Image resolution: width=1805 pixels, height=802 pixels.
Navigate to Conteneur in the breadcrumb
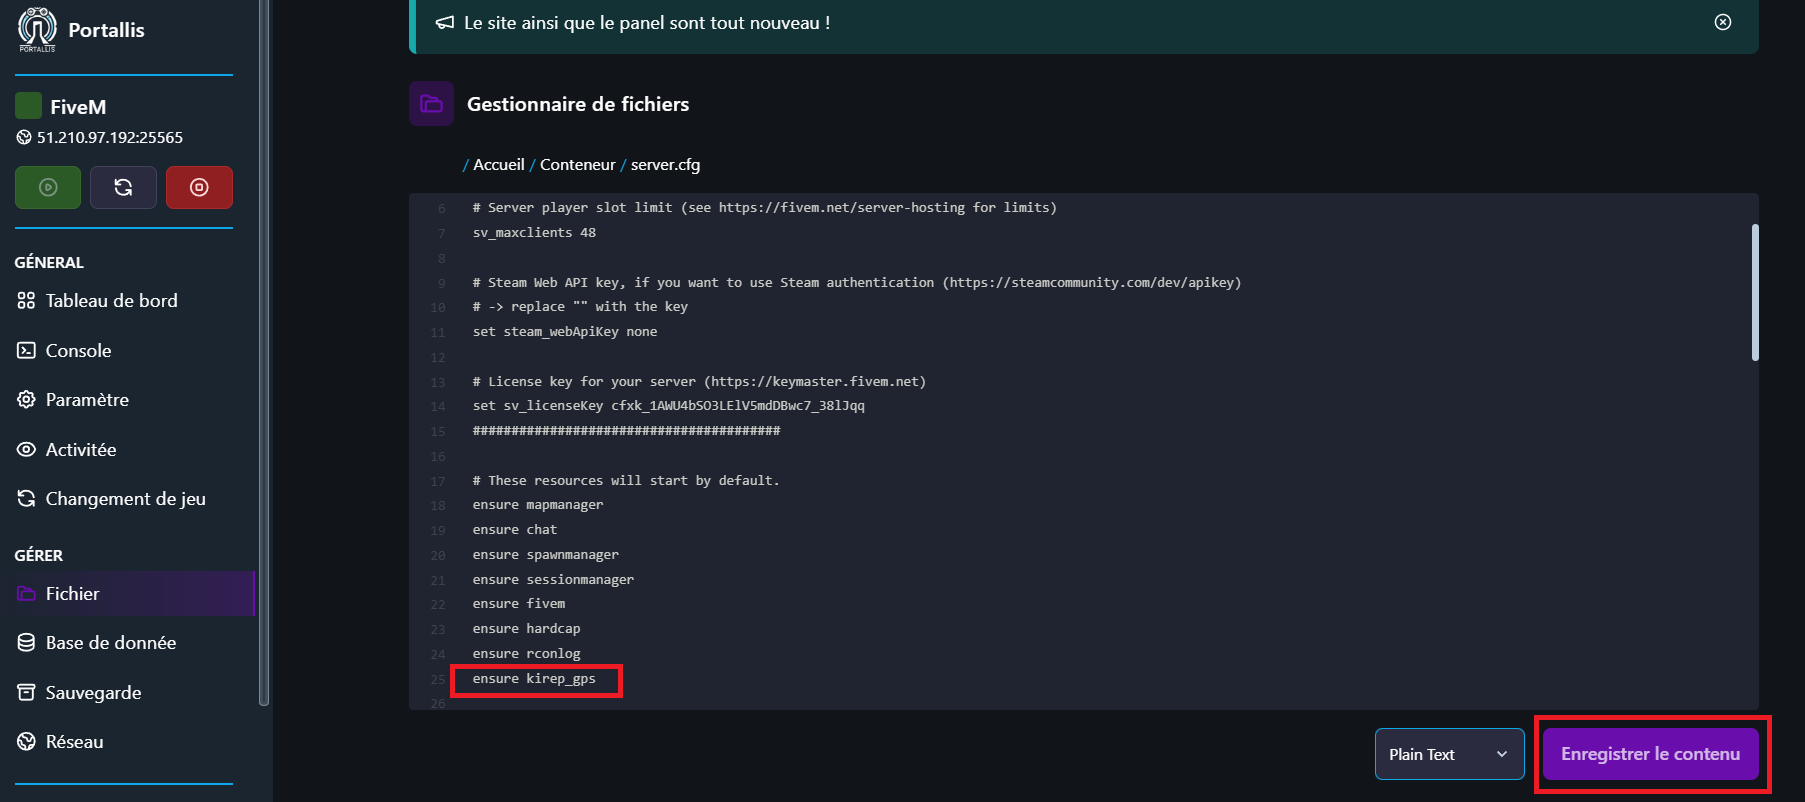click(578, 165)
